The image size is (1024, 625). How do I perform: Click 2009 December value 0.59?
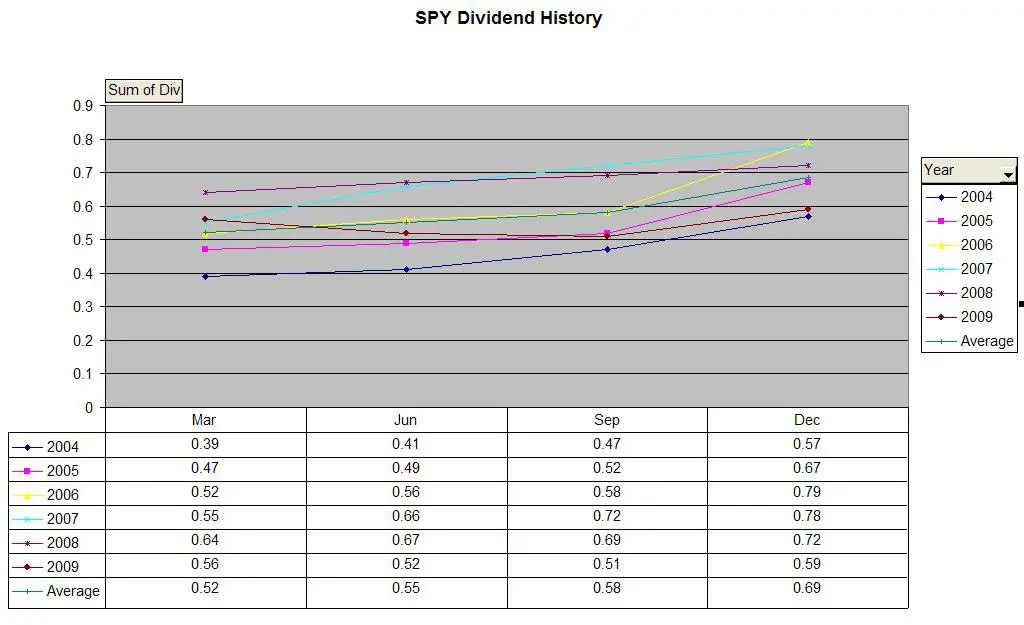point(807,564)
